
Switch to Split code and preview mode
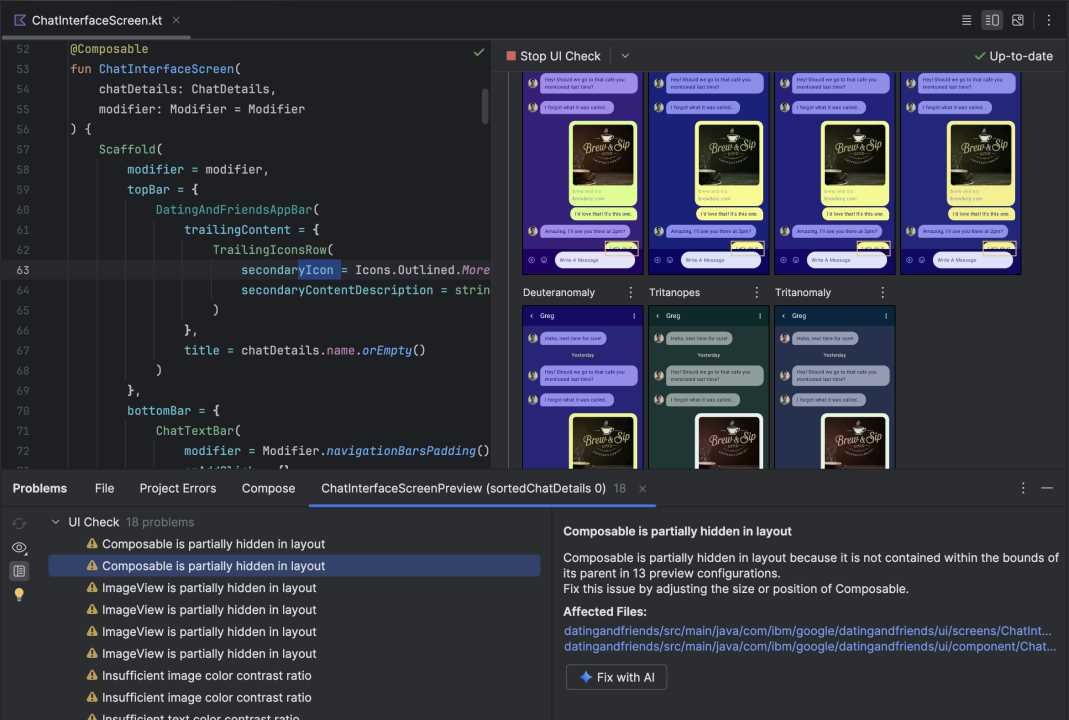click(990, 20)
